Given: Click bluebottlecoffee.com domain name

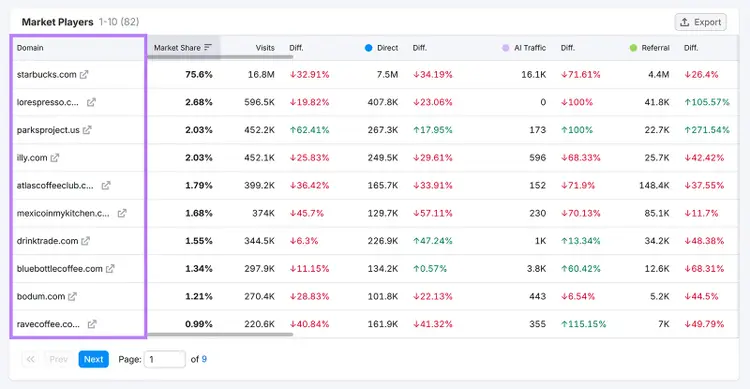Looking at the screenshot, I should click(60, 269).
